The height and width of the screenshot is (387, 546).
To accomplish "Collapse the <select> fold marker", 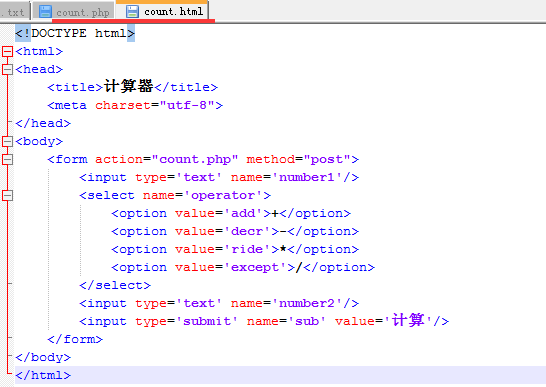I will point(7,195).
